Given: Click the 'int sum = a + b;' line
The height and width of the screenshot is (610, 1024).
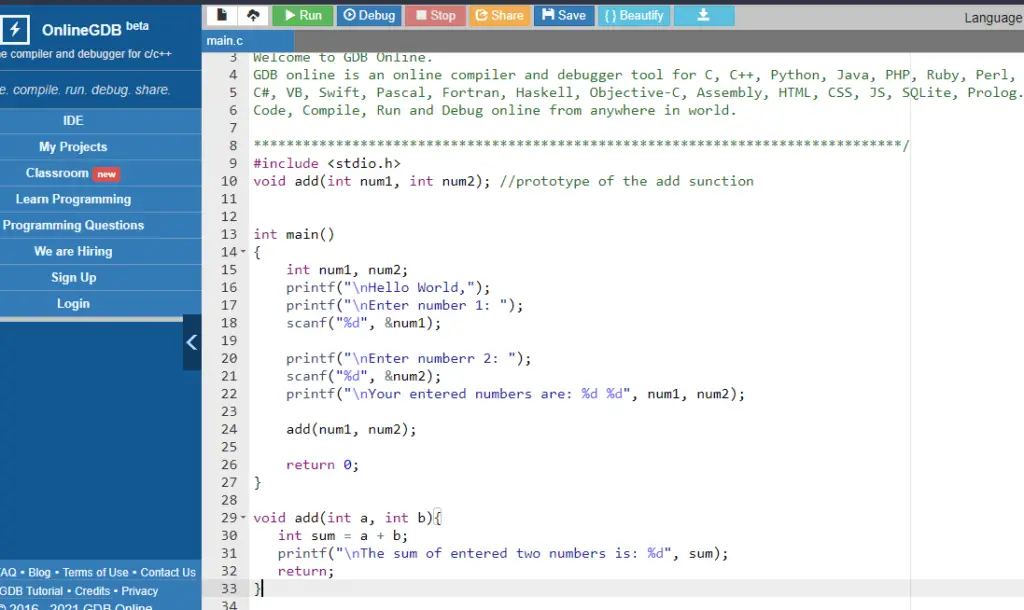Looking at the screenshot, I should point(343,536).
